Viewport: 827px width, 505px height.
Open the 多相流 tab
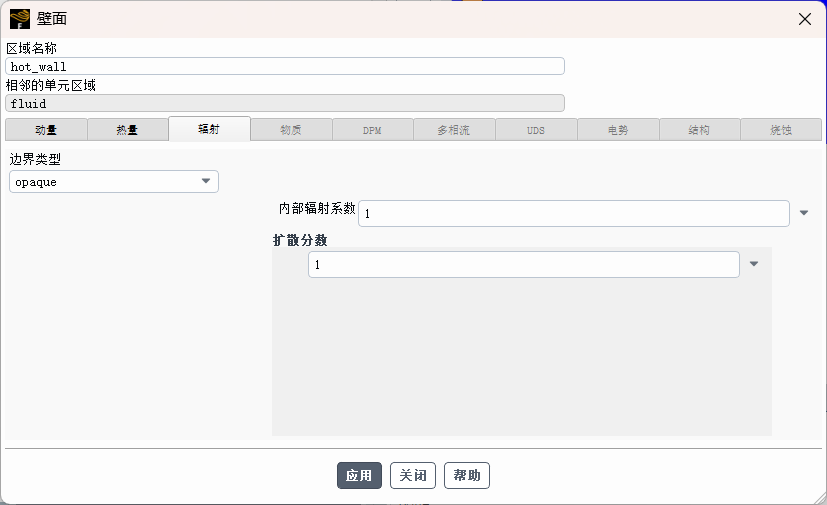(x=454, y=130)
